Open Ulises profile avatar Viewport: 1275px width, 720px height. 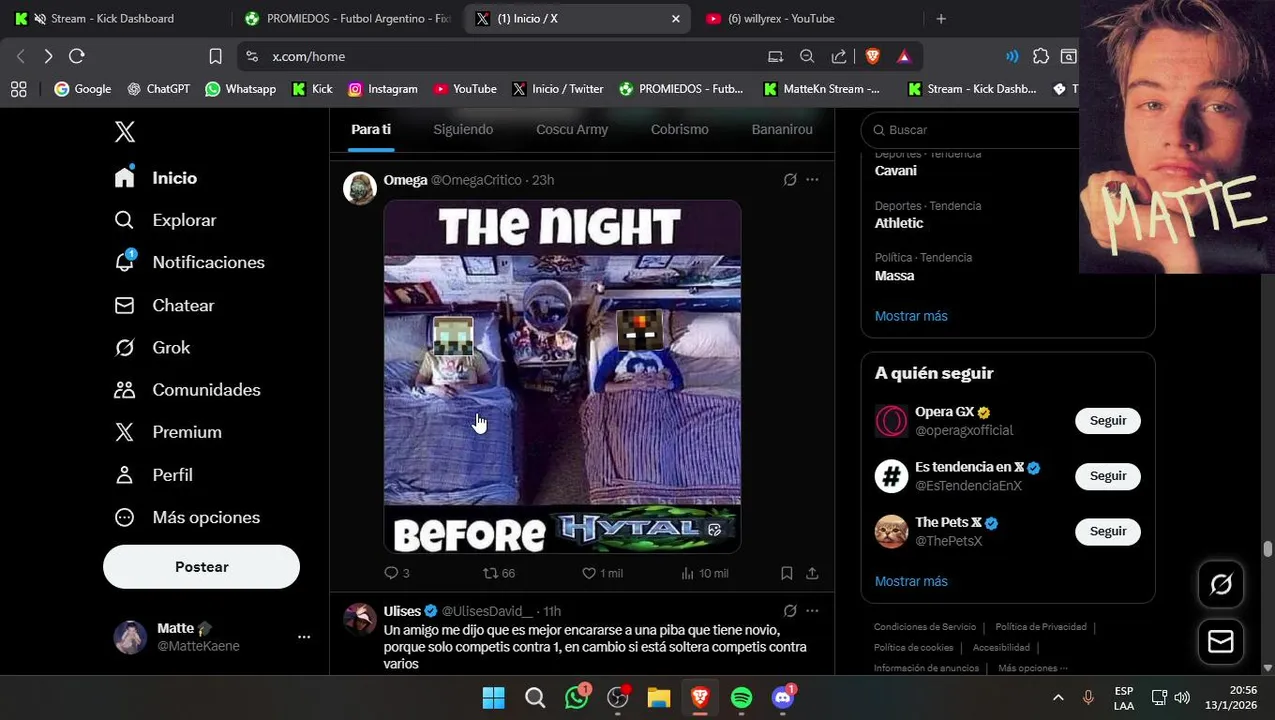tap(360, 619)
